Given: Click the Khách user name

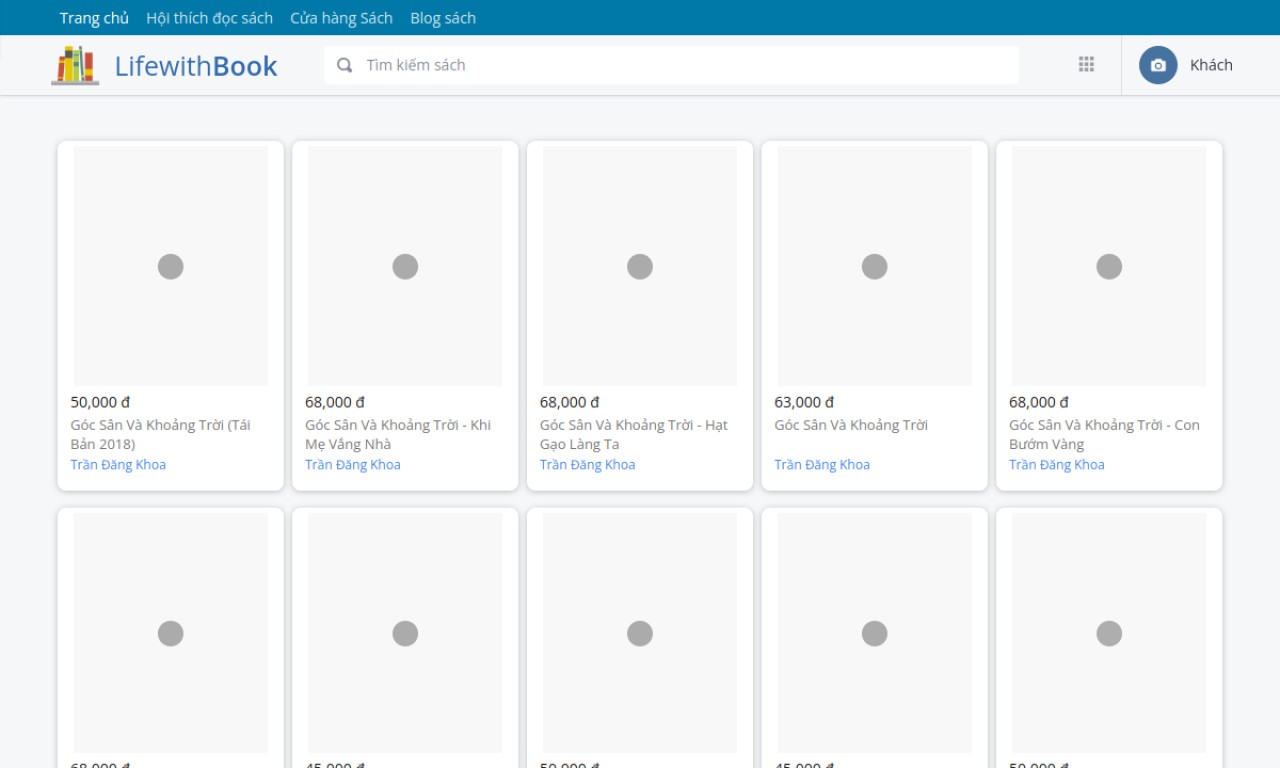Looking at the screenshot, I should 1211,65.
